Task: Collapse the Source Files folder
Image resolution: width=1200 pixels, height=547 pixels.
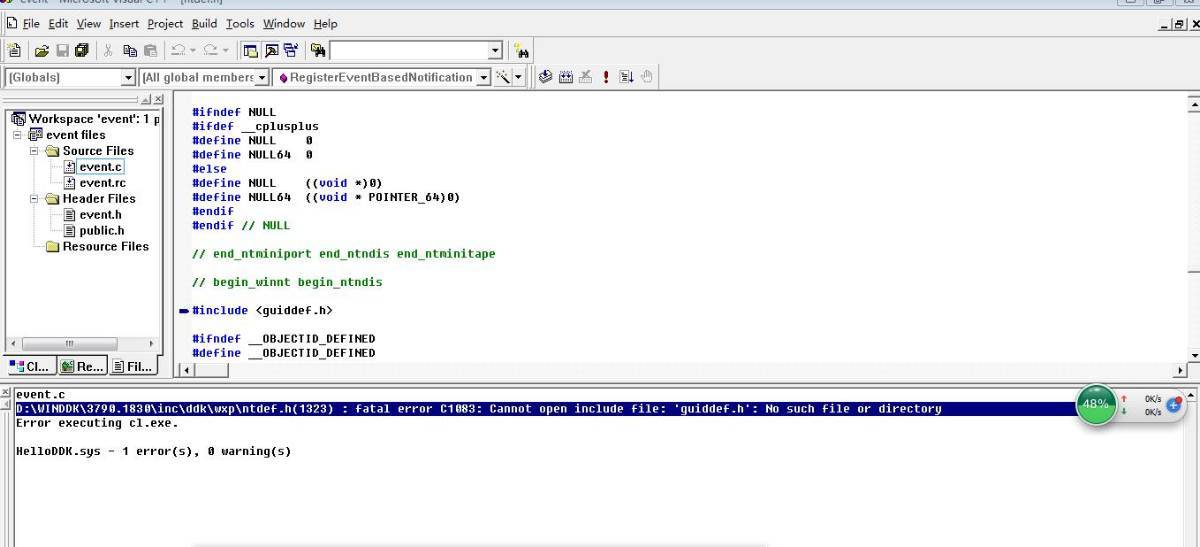Action: tap(33, 151)
